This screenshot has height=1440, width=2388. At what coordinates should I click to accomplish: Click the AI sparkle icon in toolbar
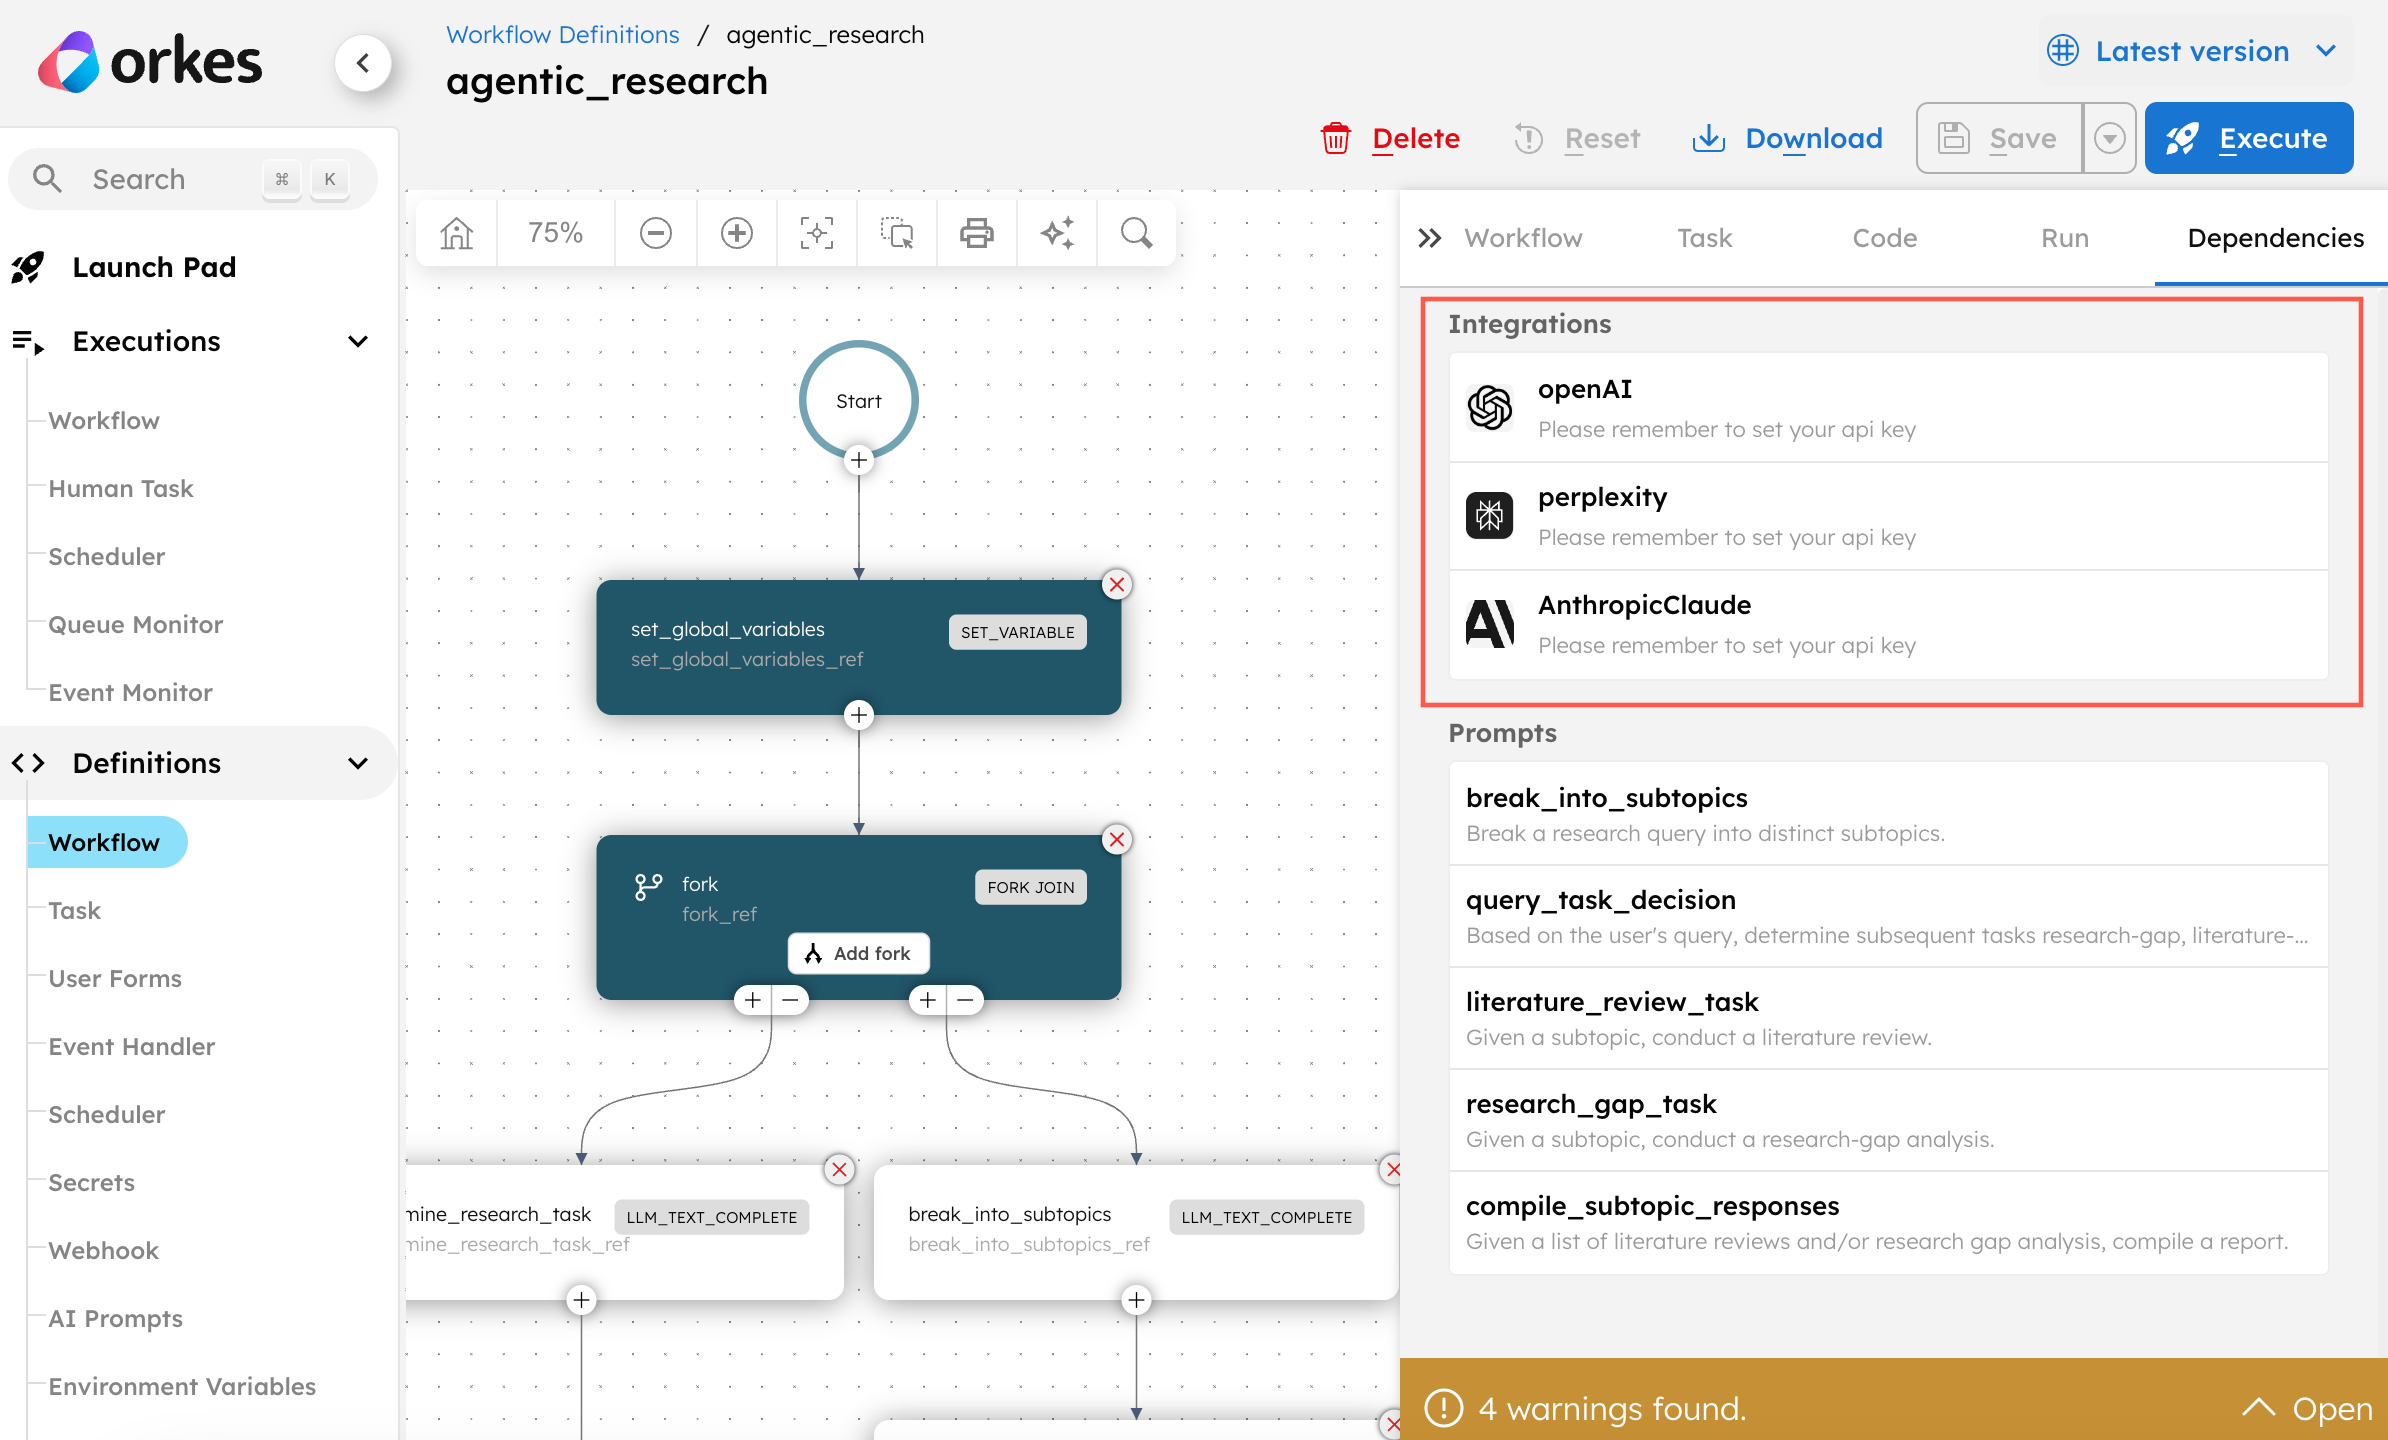(x=1057, y=233)
